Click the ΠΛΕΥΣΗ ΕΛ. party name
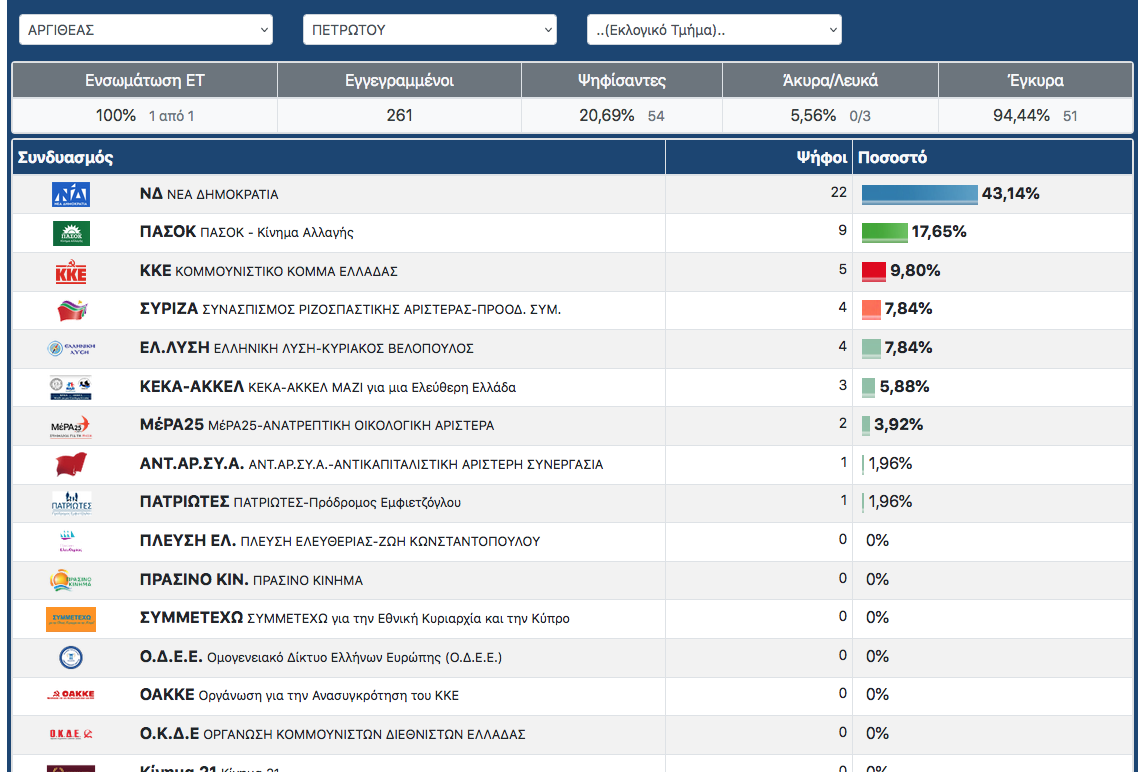1147x772 pixels. (x=188, y=541)
